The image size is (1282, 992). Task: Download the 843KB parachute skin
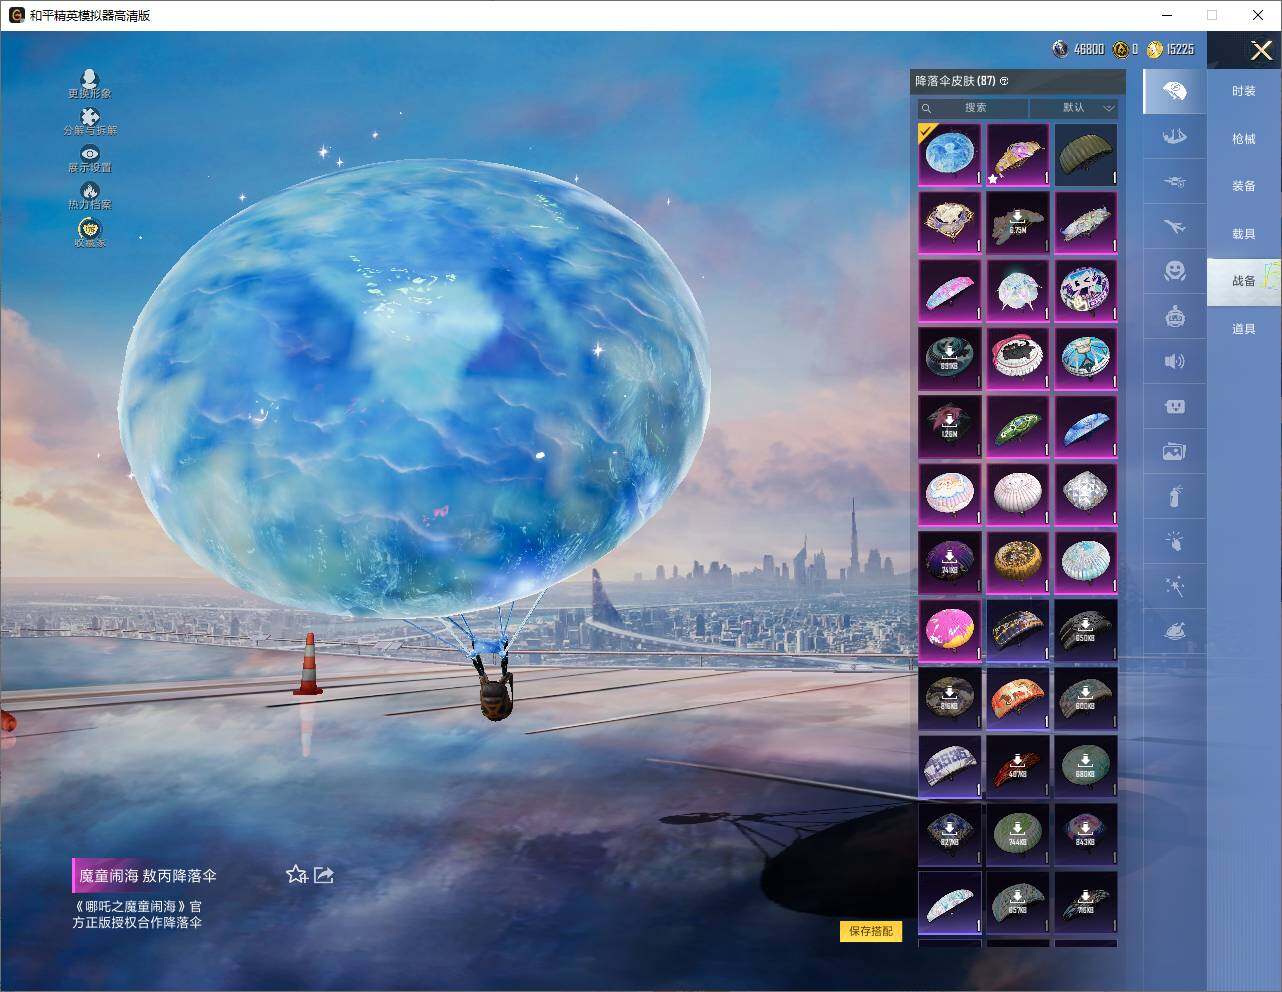pos(1086,835)
